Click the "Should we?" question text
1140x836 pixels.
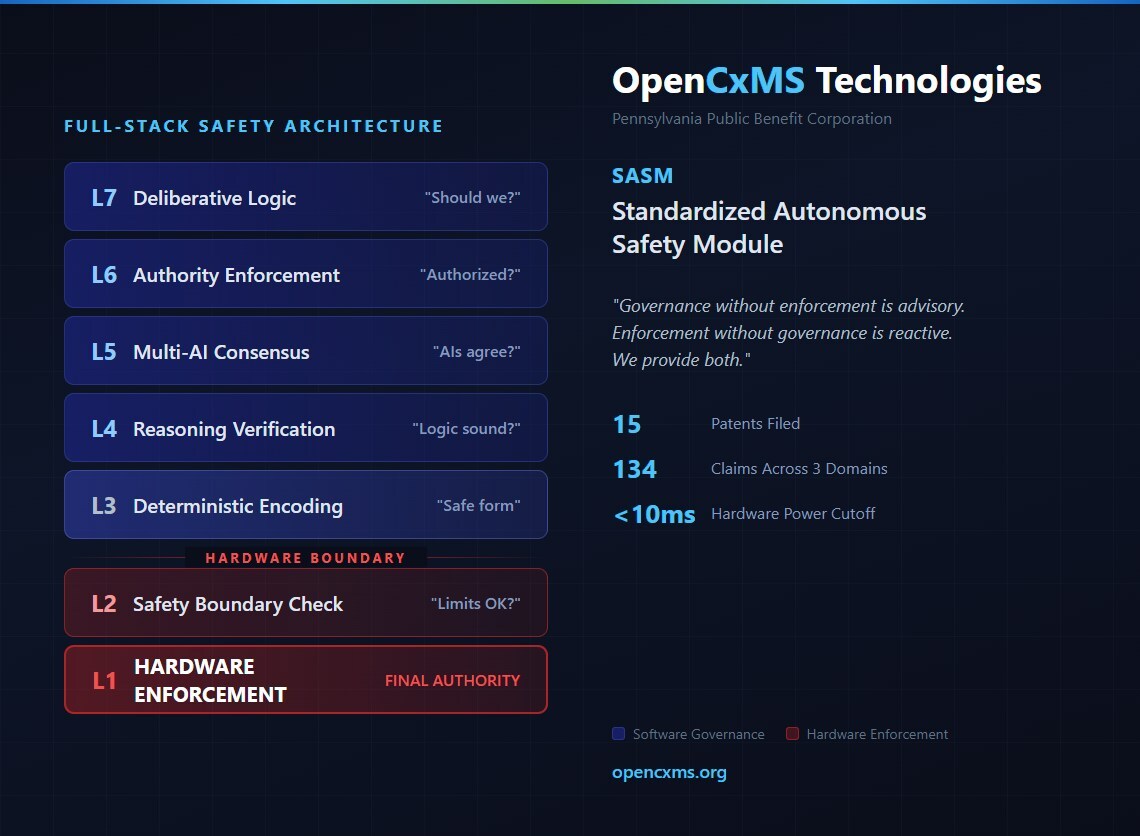click(x=472, y=197)
